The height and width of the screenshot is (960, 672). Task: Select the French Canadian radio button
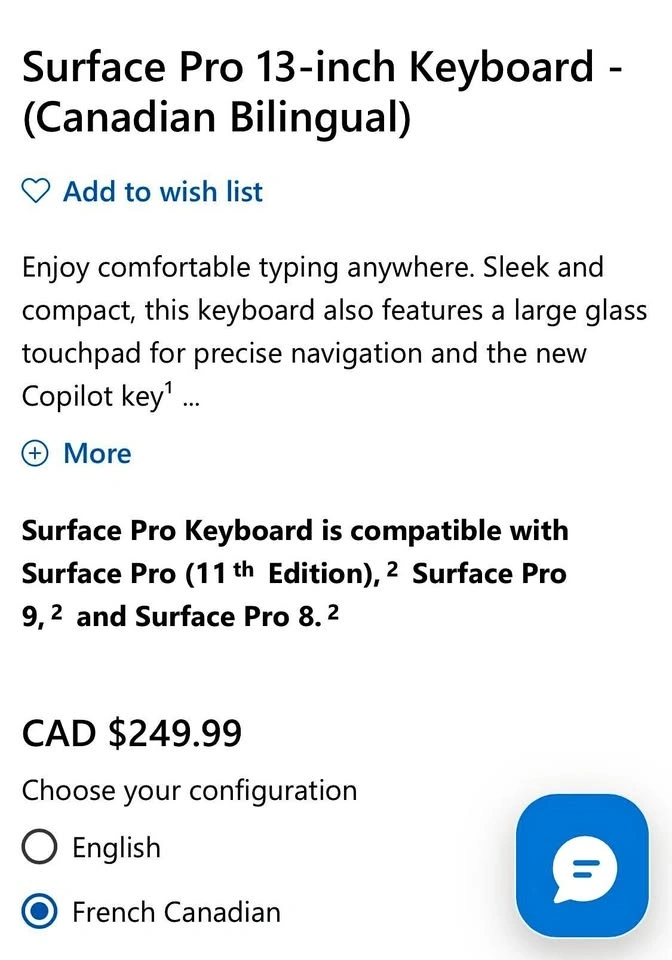click(x=40, y=912)
